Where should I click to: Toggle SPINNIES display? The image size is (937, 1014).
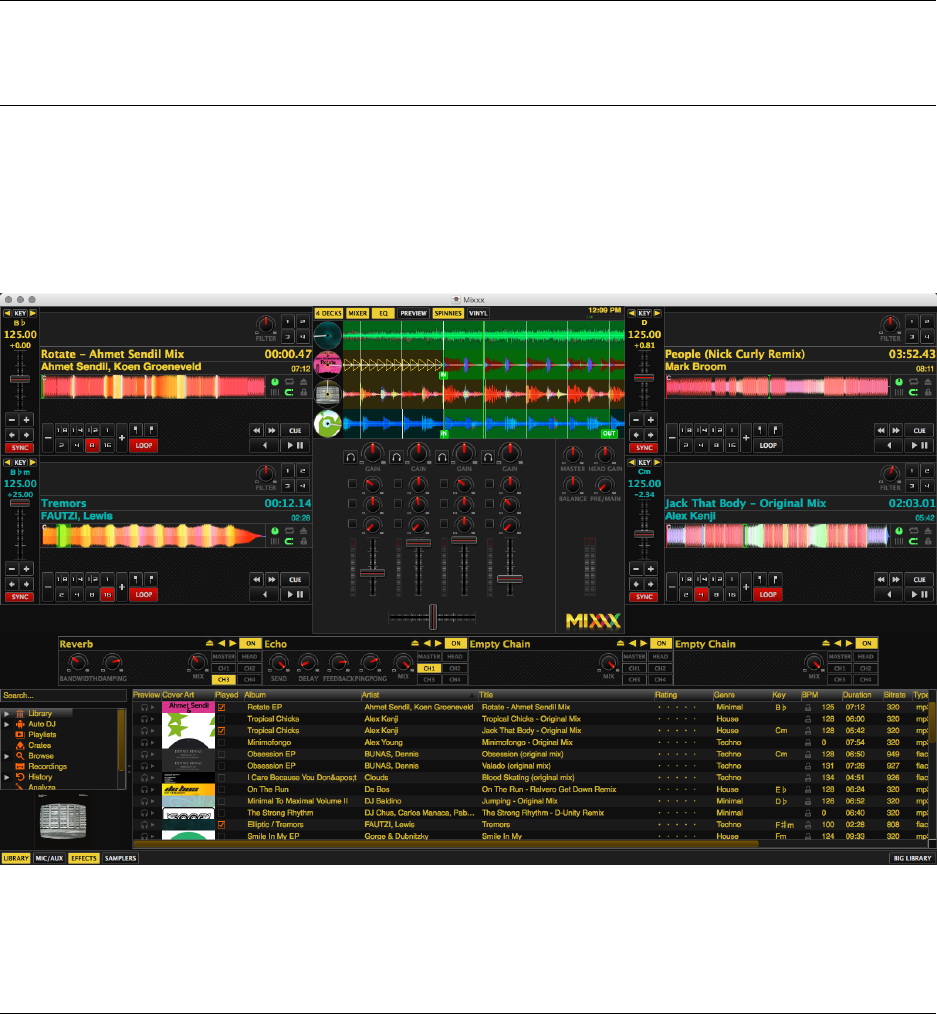pos(448,314)
